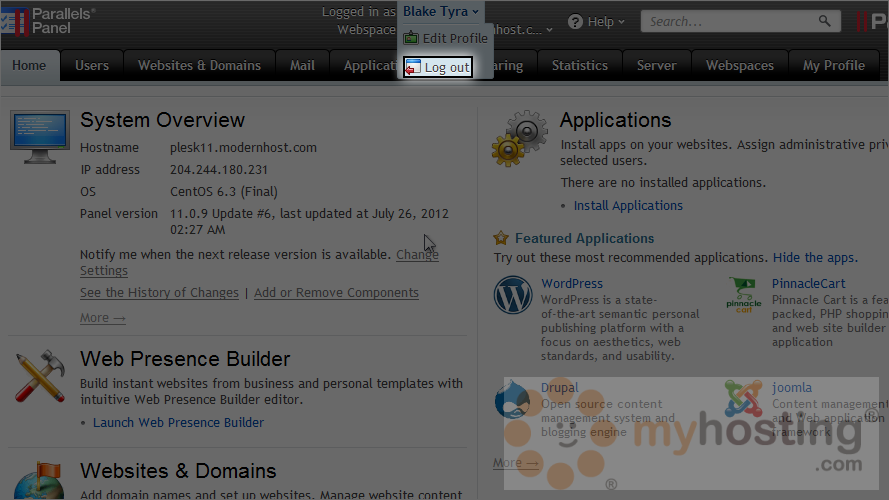Open the joomla application link

[791, 388]
